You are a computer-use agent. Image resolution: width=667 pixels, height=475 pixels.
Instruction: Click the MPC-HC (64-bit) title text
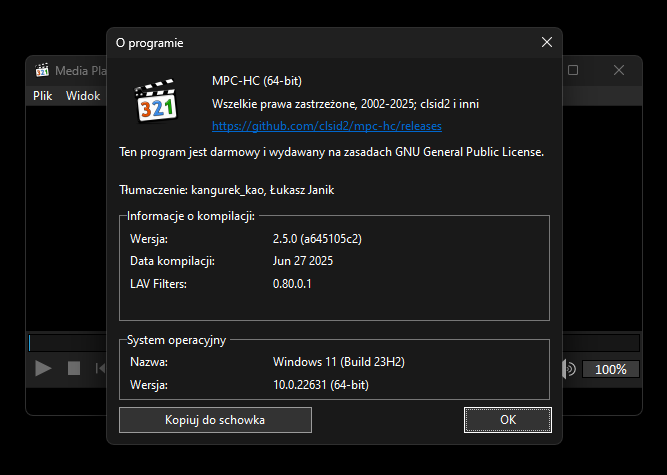[257, 81]
